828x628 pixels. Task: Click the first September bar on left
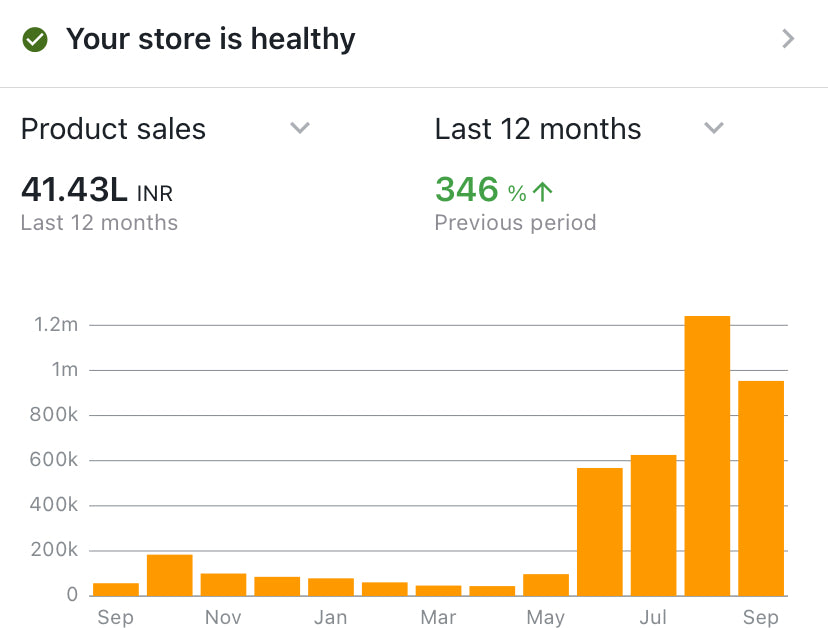point(116,589)
